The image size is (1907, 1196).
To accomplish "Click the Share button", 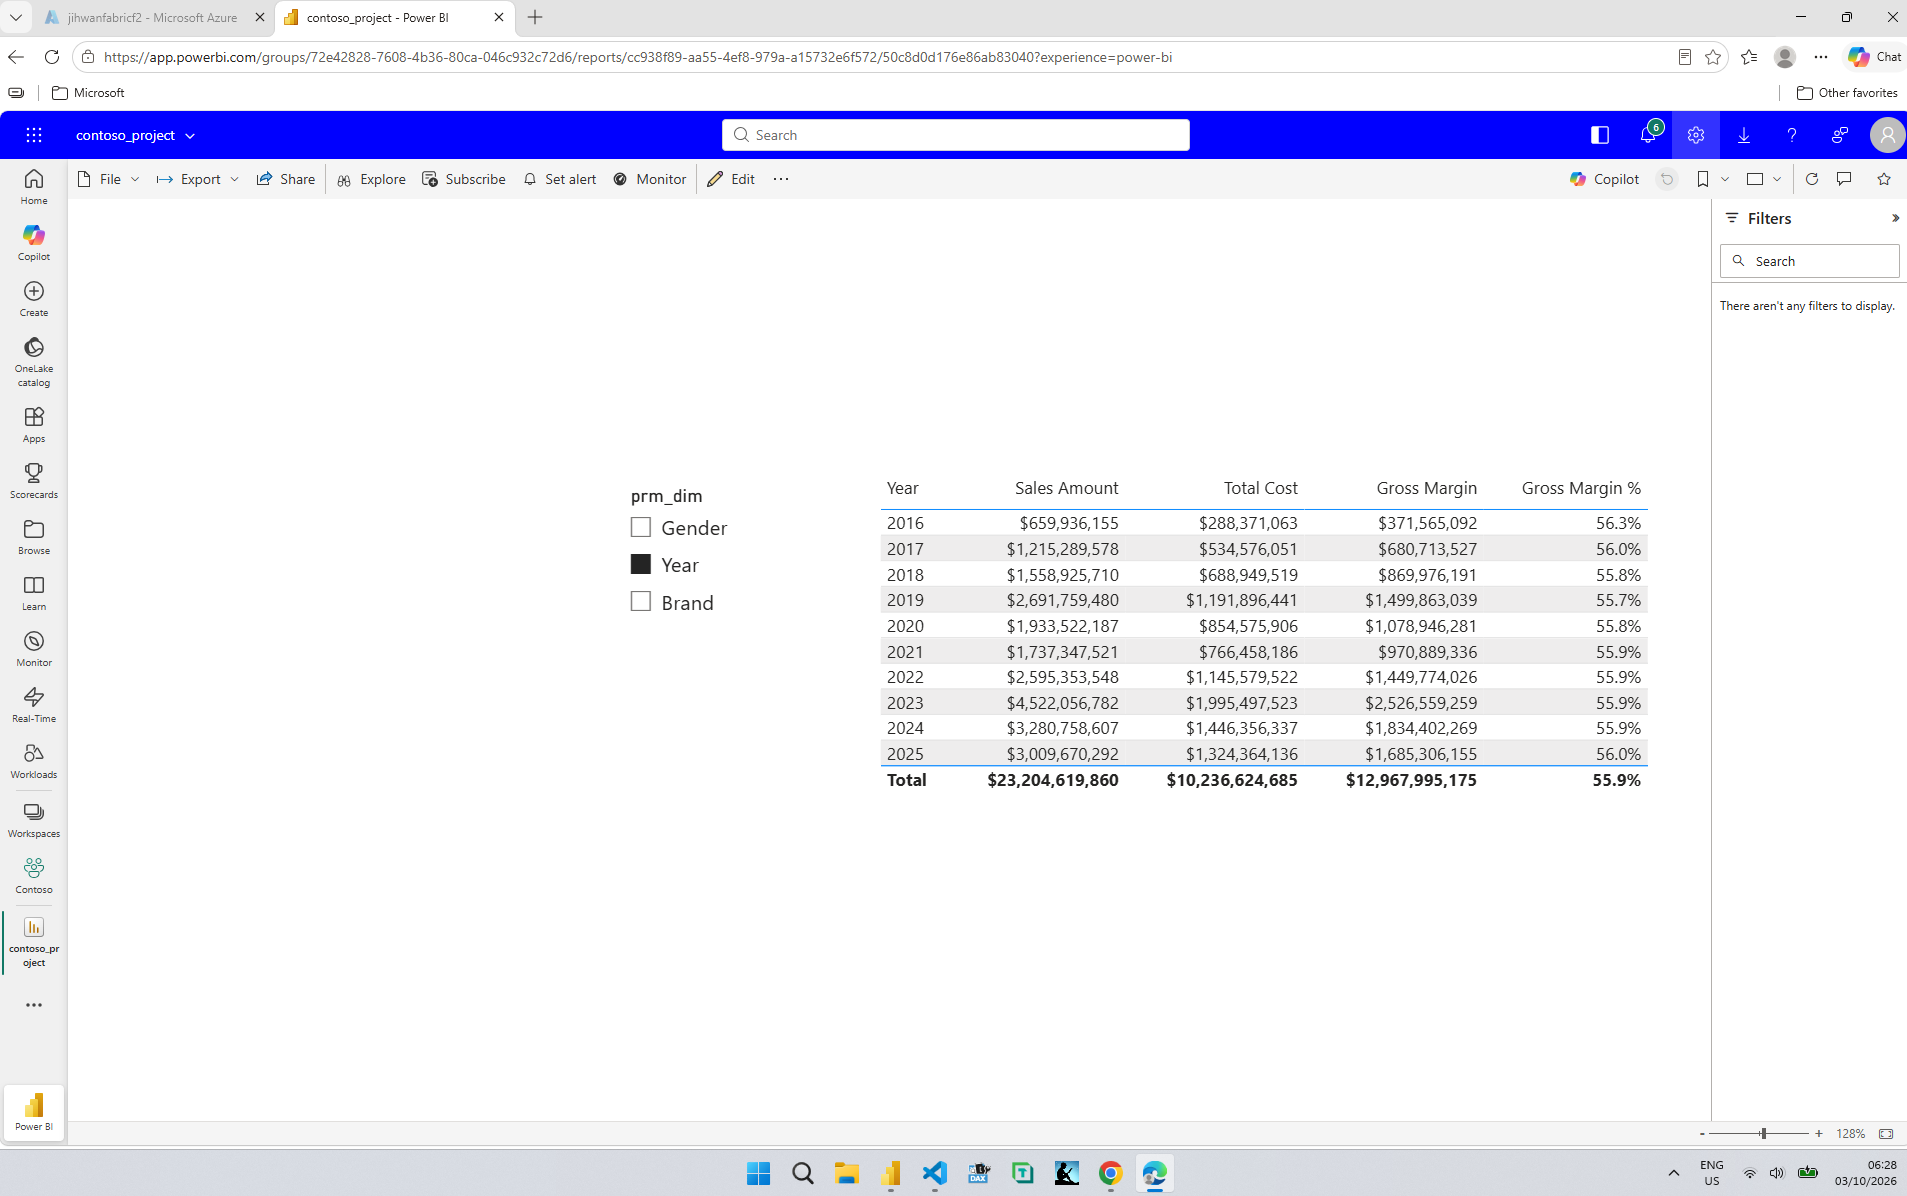I will point(286,179).
